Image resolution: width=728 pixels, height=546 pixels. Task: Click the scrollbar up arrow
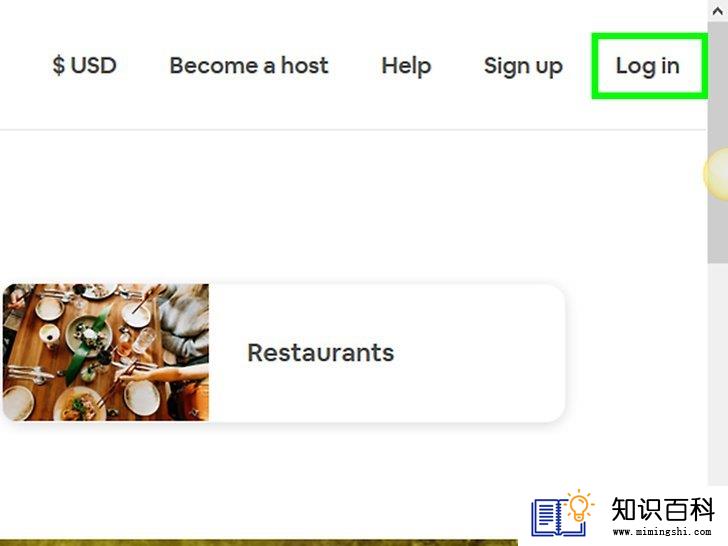point(718,10)
